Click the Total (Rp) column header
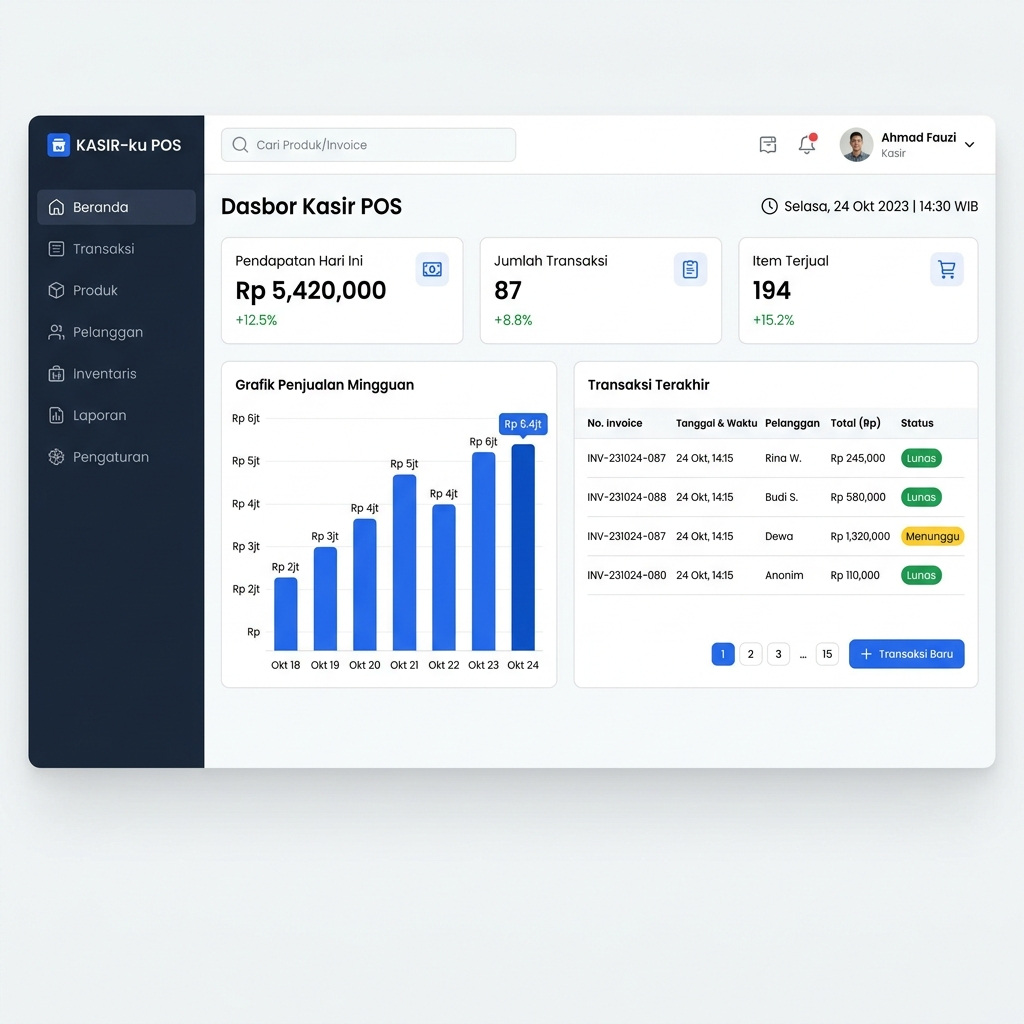 point(856,423)
